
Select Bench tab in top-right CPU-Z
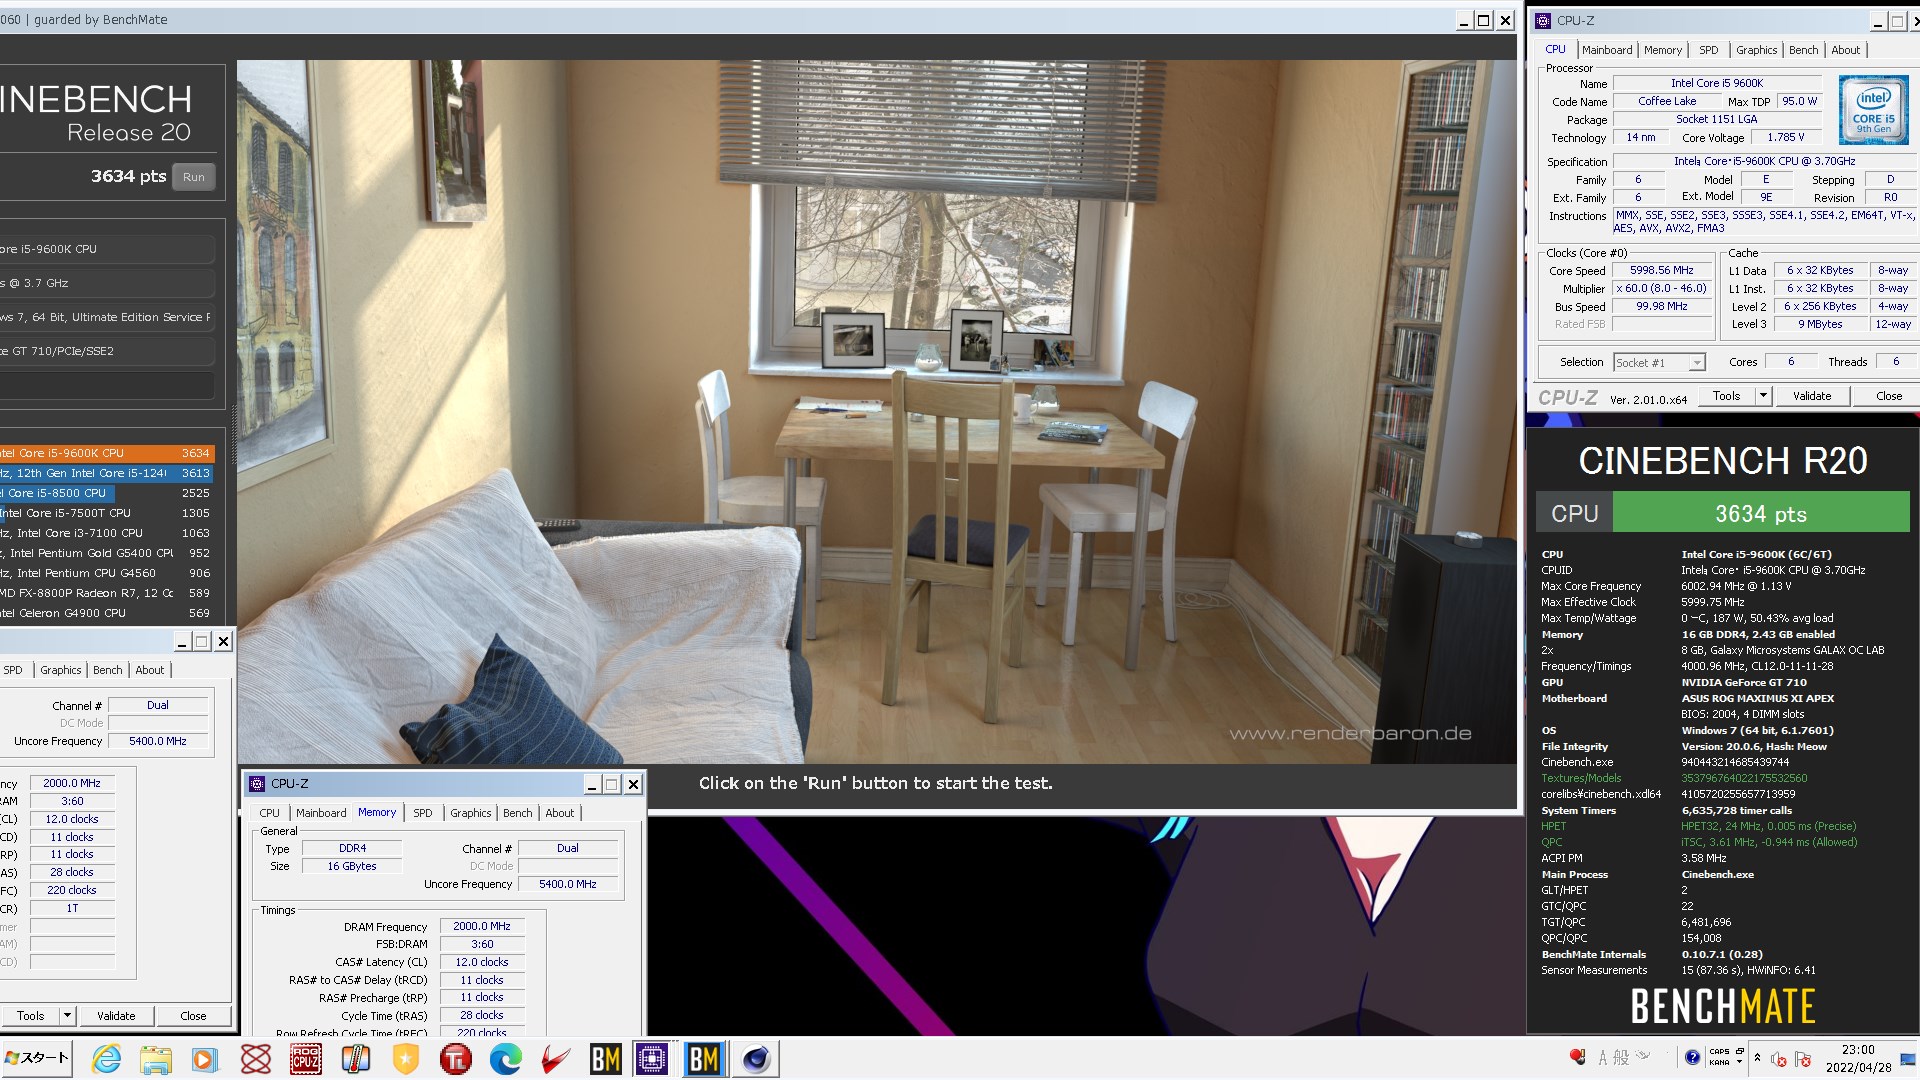coord(1804,50)
